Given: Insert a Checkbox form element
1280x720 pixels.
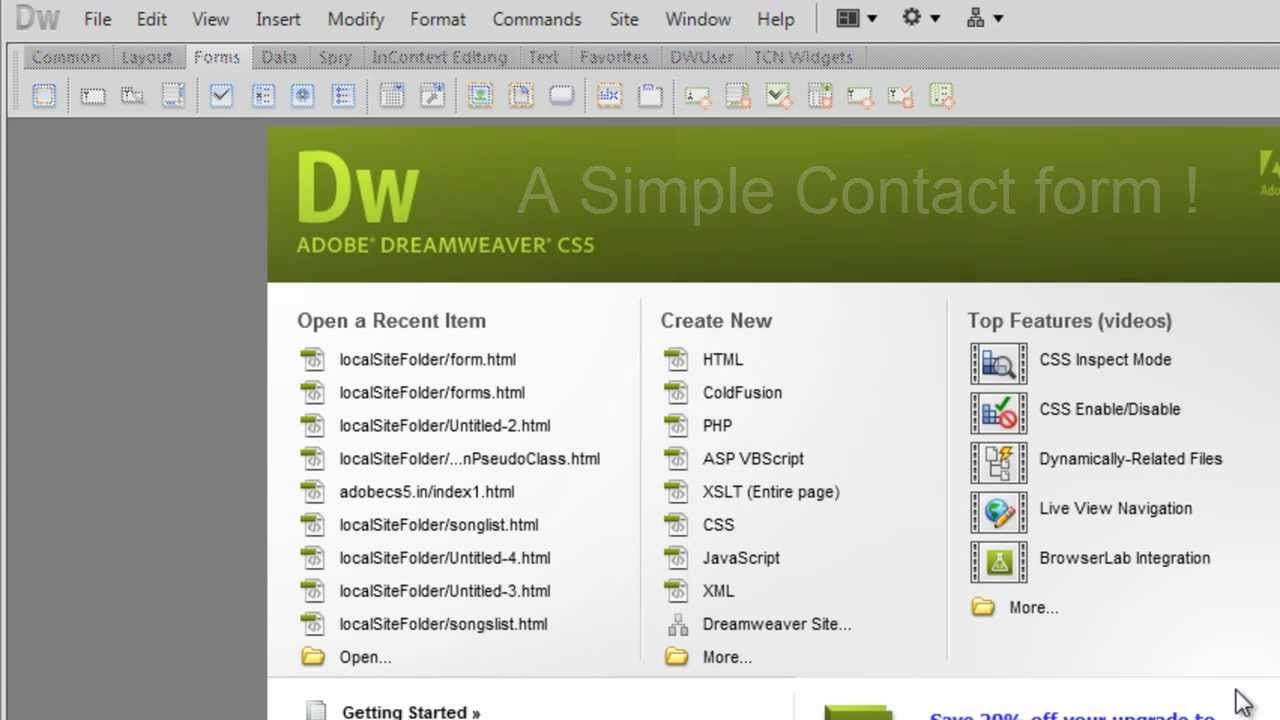Looking at the screenshot, I should click(221, 96).
